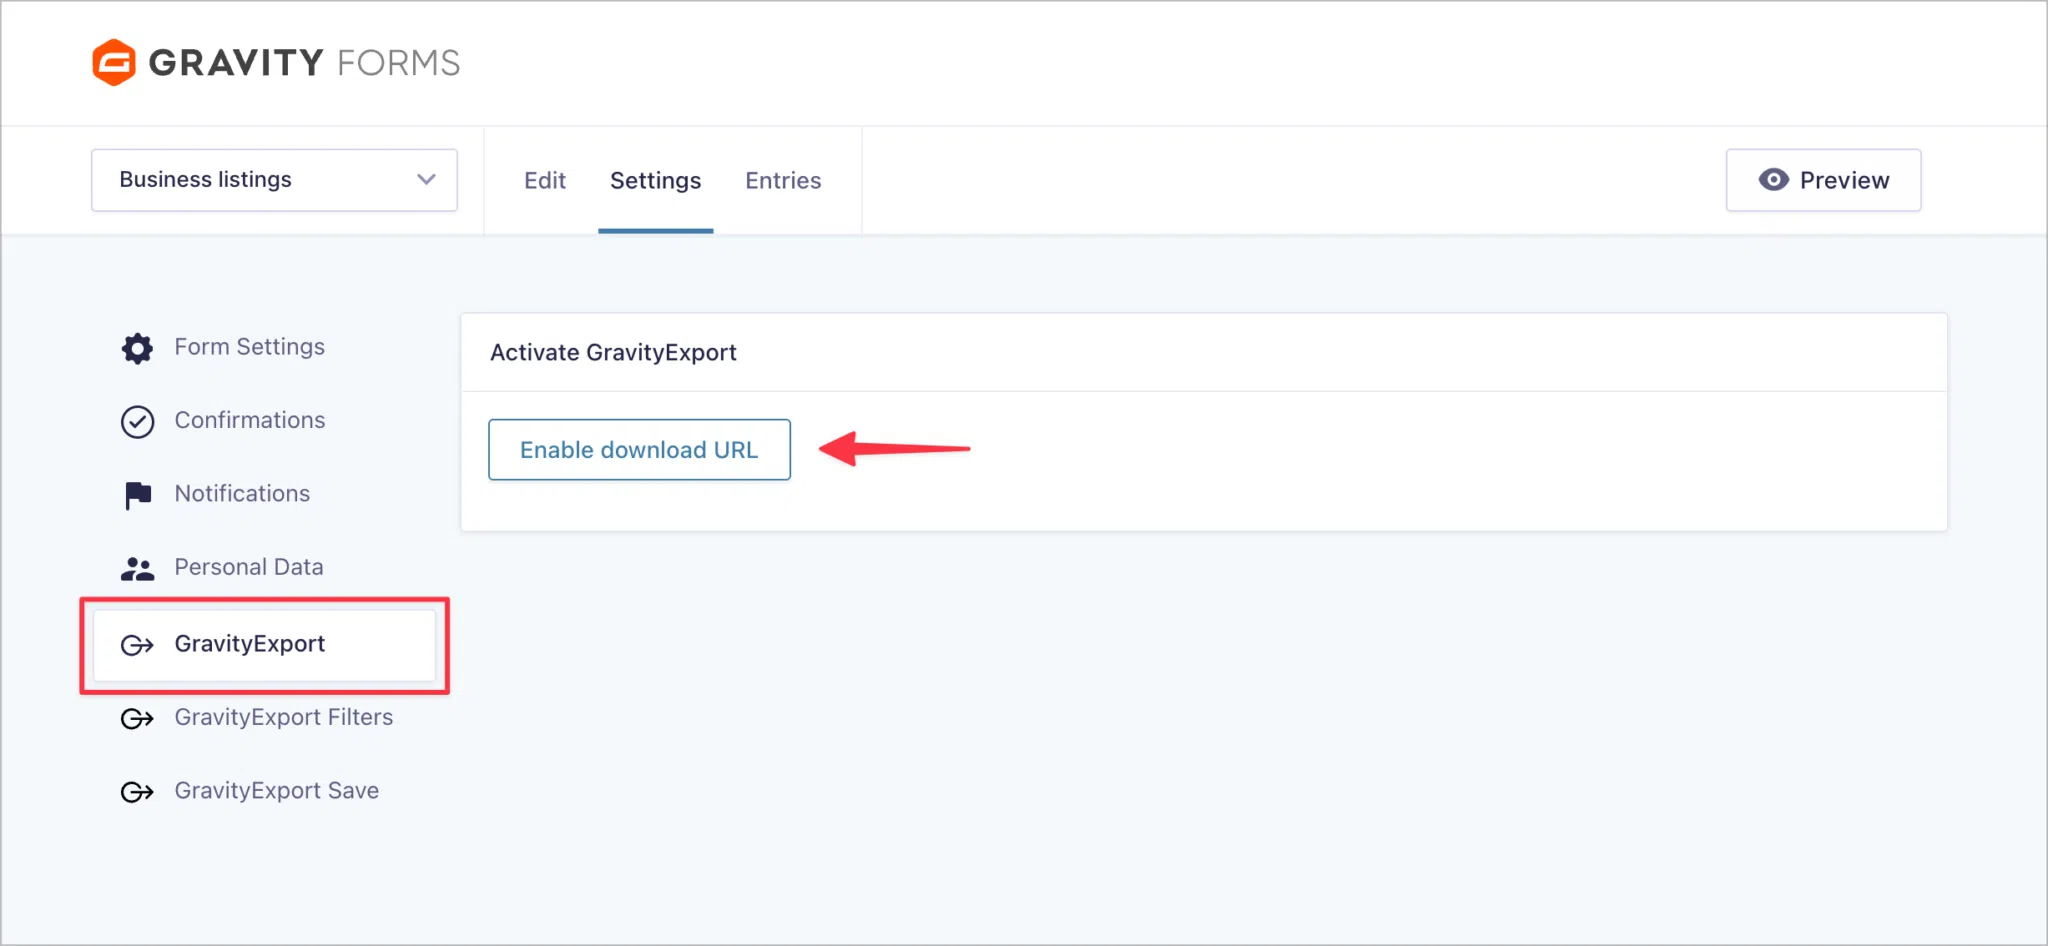Open GravityExport Save settings
Viewport: 2048px width, 946px height.
click(x=277, y=791)
